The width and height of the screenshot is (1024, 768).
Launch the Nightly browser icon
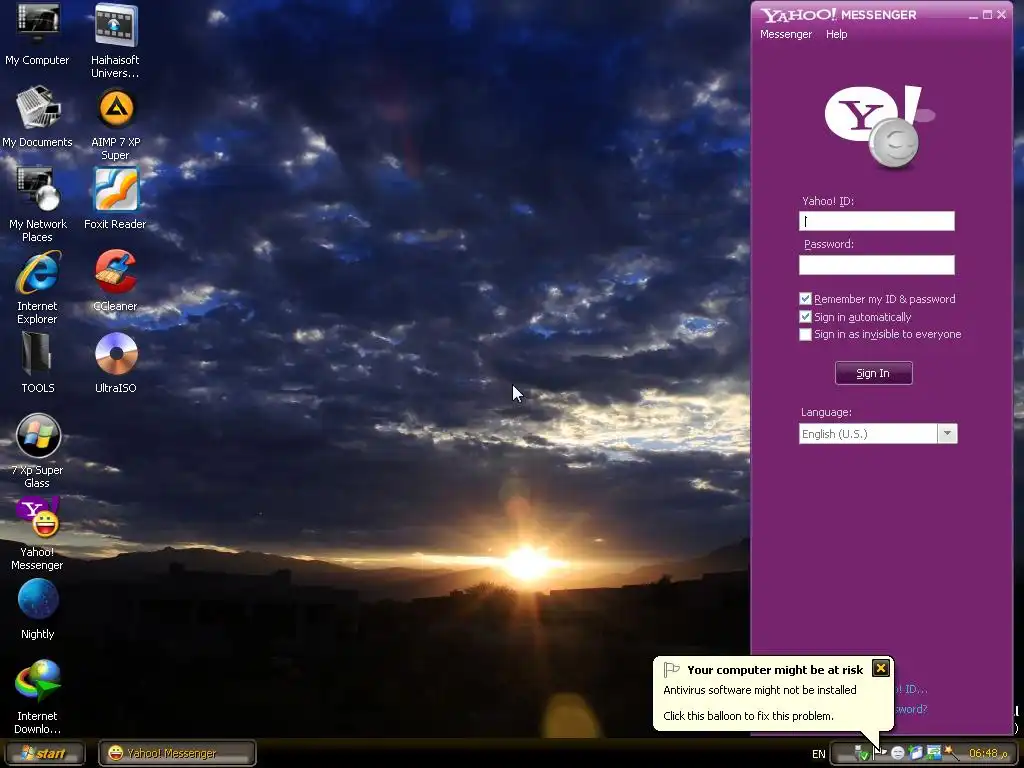37,609
